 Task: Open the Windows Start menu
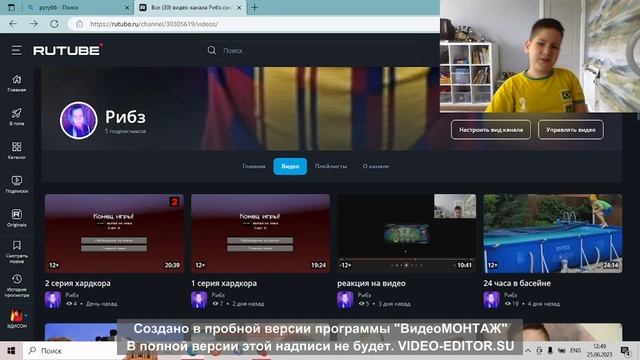pyautogui.click(x=11, y=351)
